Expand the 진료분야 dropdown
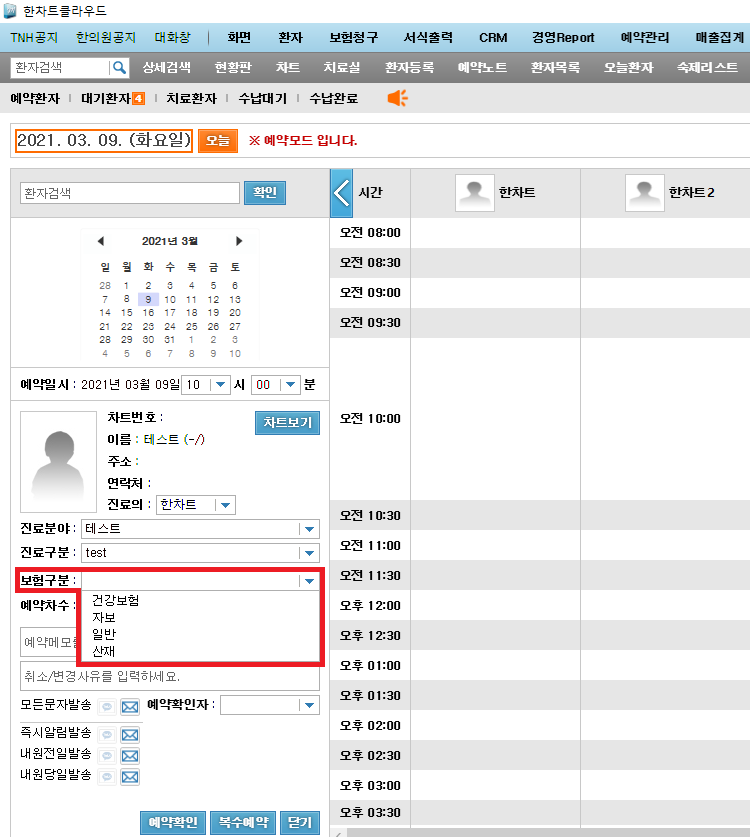This screenshot has width=750, height=837. click(309, 529)
